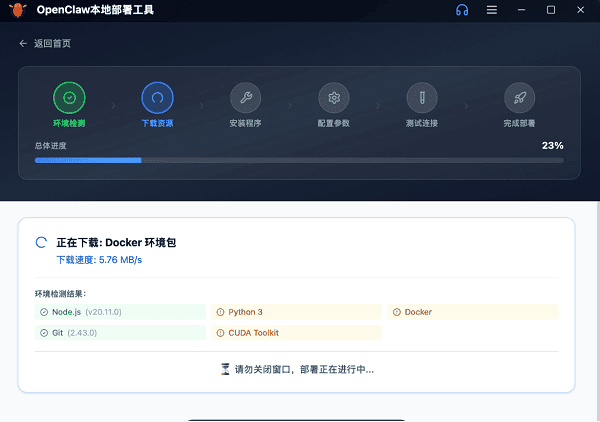Open the hamburger menu in title bar
The image size is (600, 422).
pos(491,10)
